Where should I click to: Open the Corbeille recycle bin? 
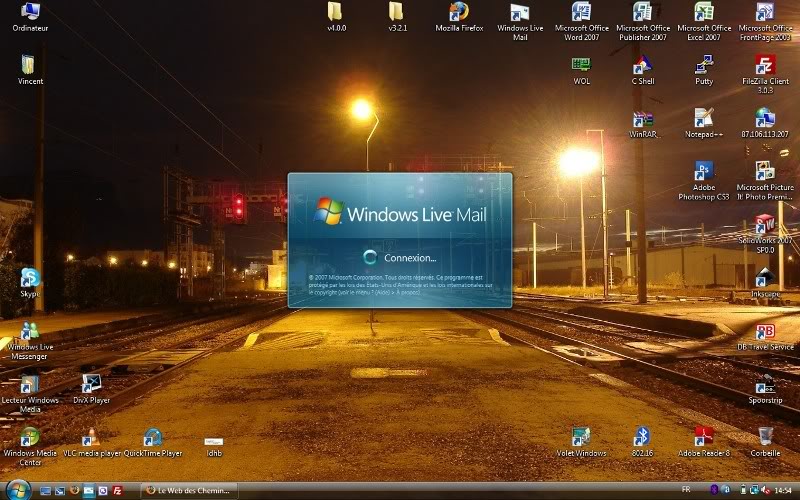(765, 442)
